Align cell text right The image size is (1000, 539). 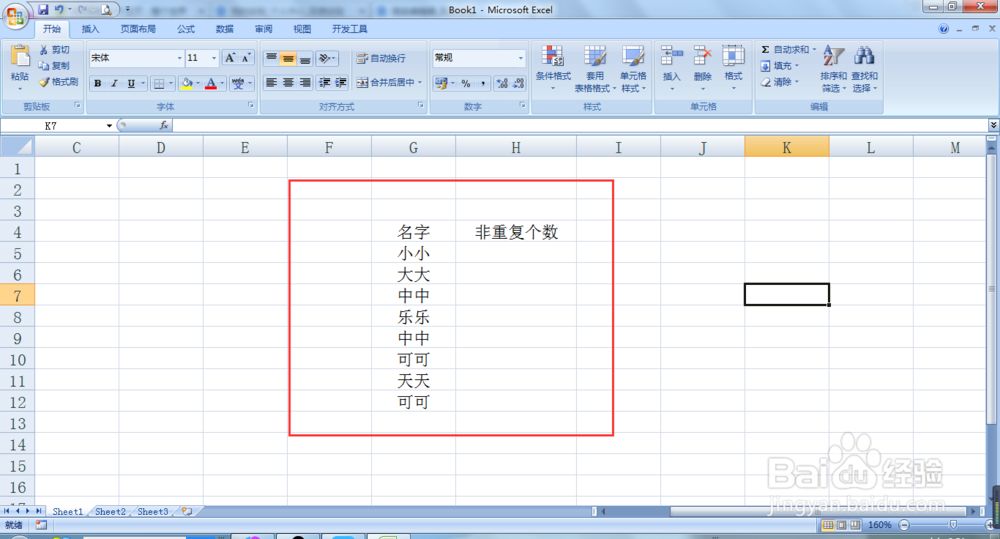click(x=305, y=83)
